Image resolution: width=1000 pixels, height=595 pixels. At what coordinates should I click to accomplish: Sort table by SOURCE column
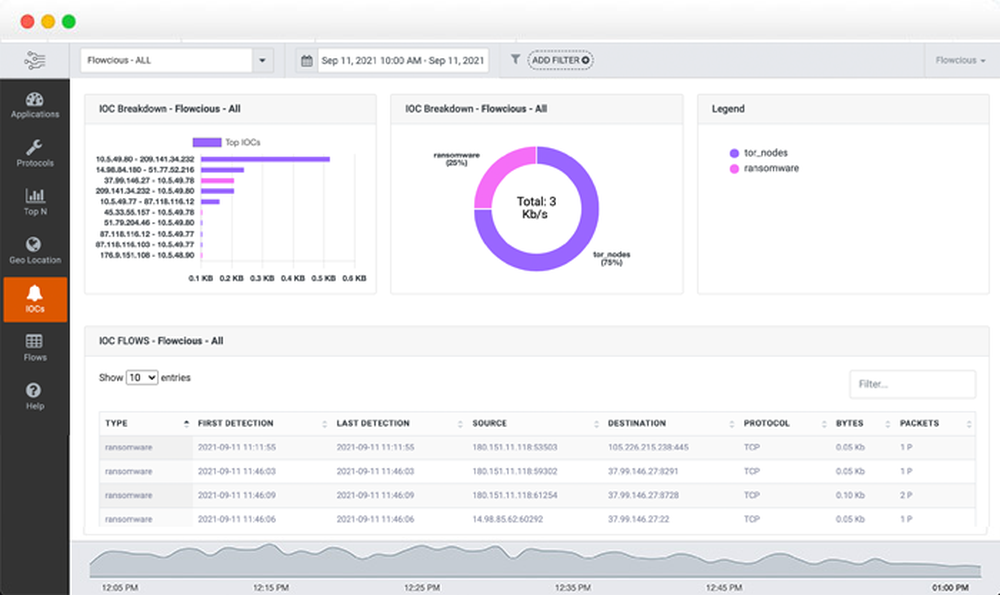click(535, 423)
